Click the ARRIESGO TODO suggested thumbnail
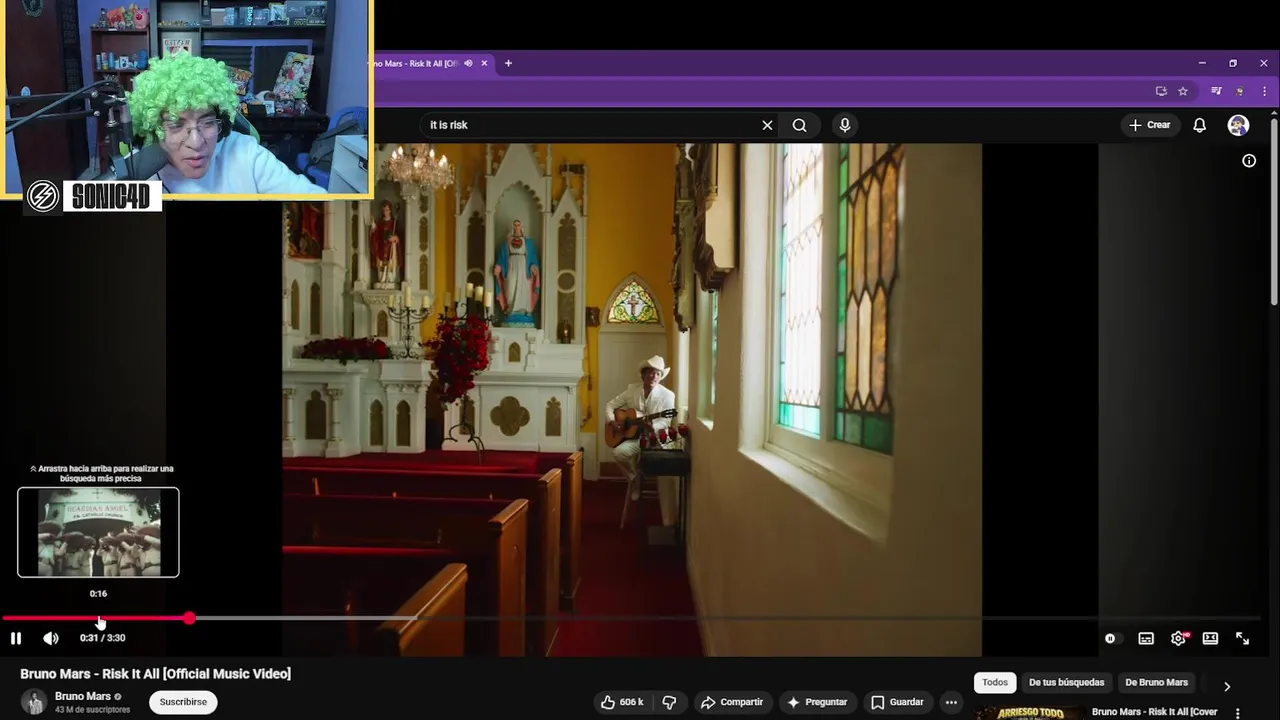The height and width of the screenshot is (720, 1280). click(1030, 712)
